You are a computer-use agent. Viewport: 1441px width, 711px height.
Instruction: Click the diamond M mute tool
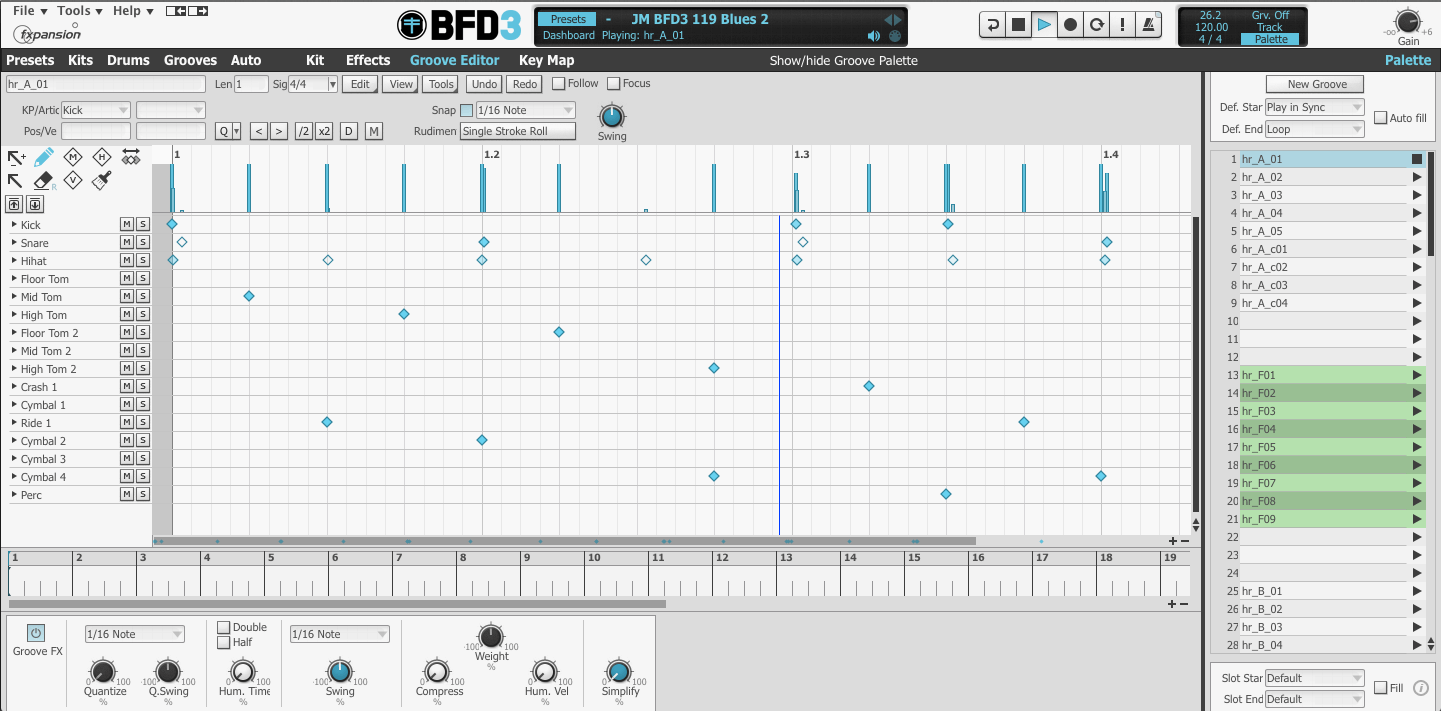(72, 157)
